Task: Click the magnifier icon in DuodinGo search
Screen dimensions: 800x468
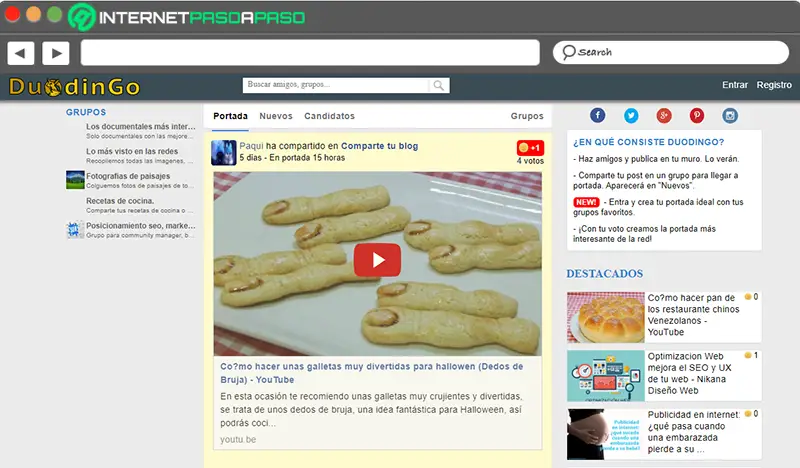Action: point(439,85)
